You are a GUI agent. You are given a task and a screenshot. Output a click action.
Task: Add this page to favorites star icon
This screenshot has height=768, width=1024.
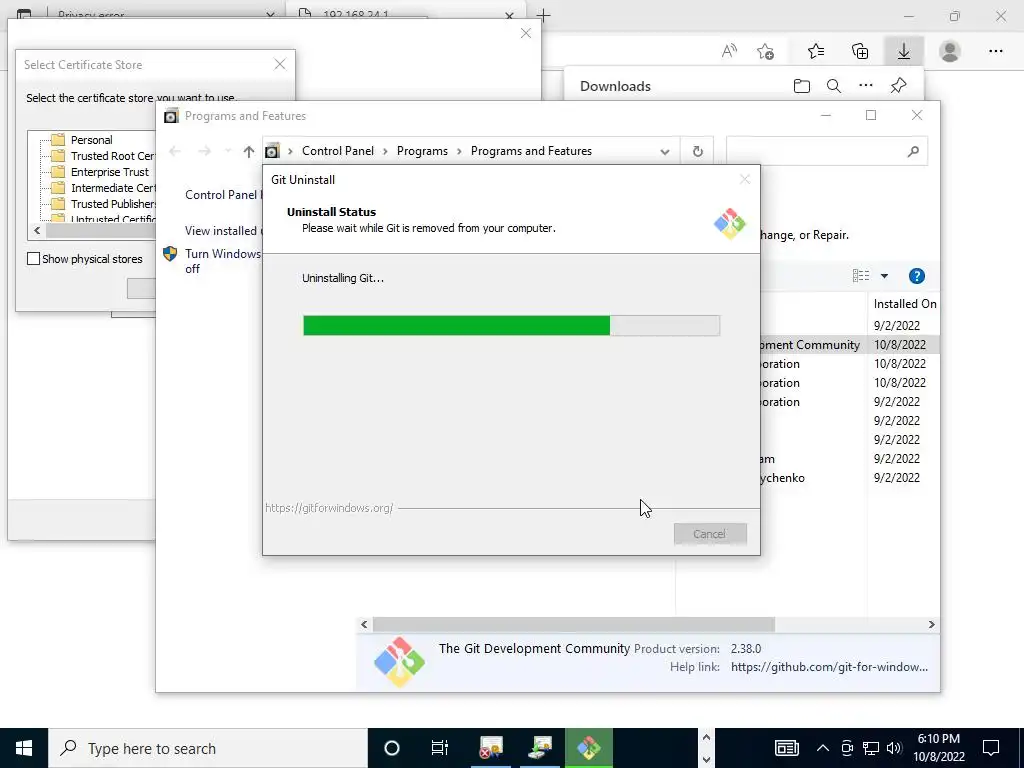765,51
